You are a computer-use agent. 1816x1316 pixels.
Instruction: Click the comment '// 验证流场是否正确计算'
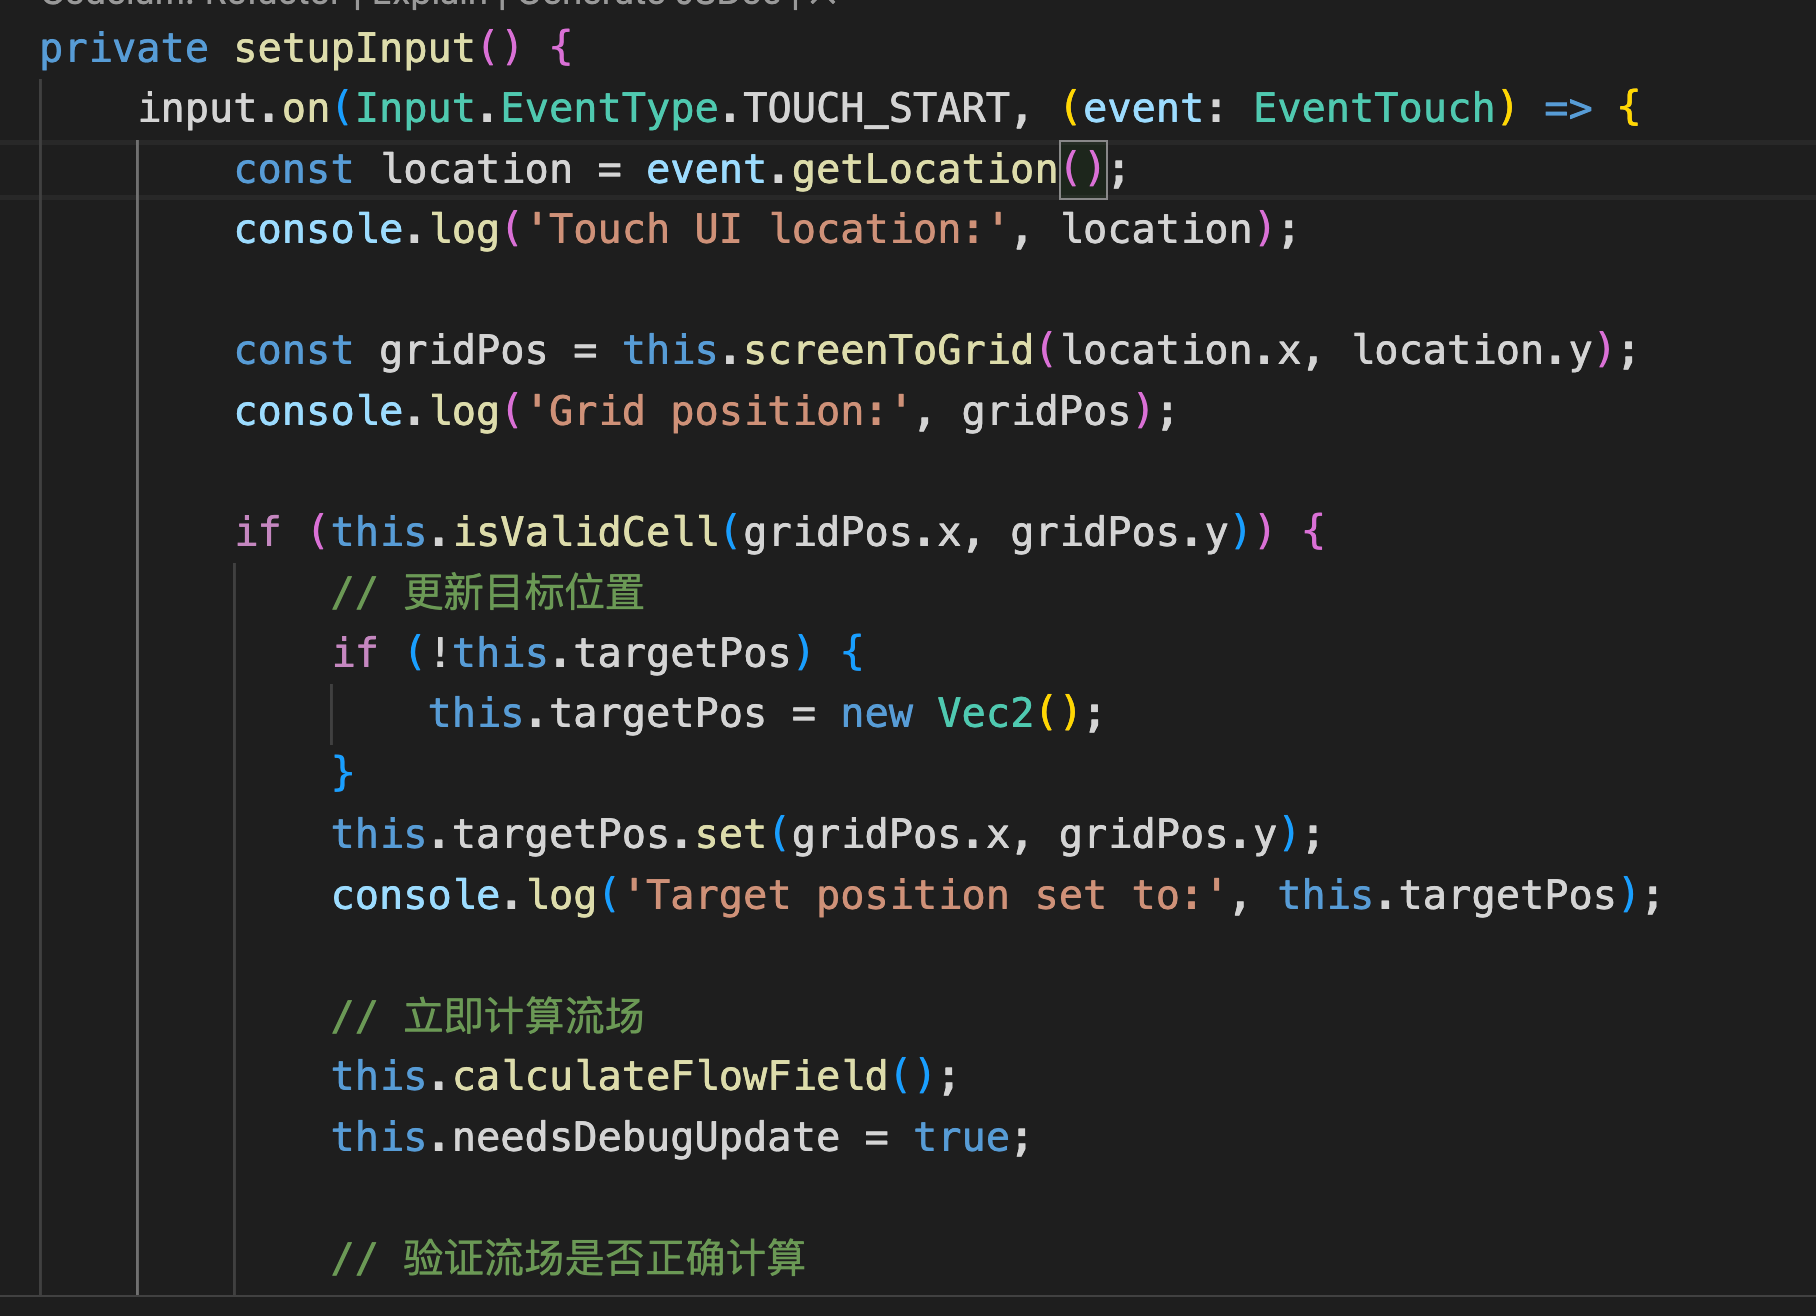(568, 1258)
